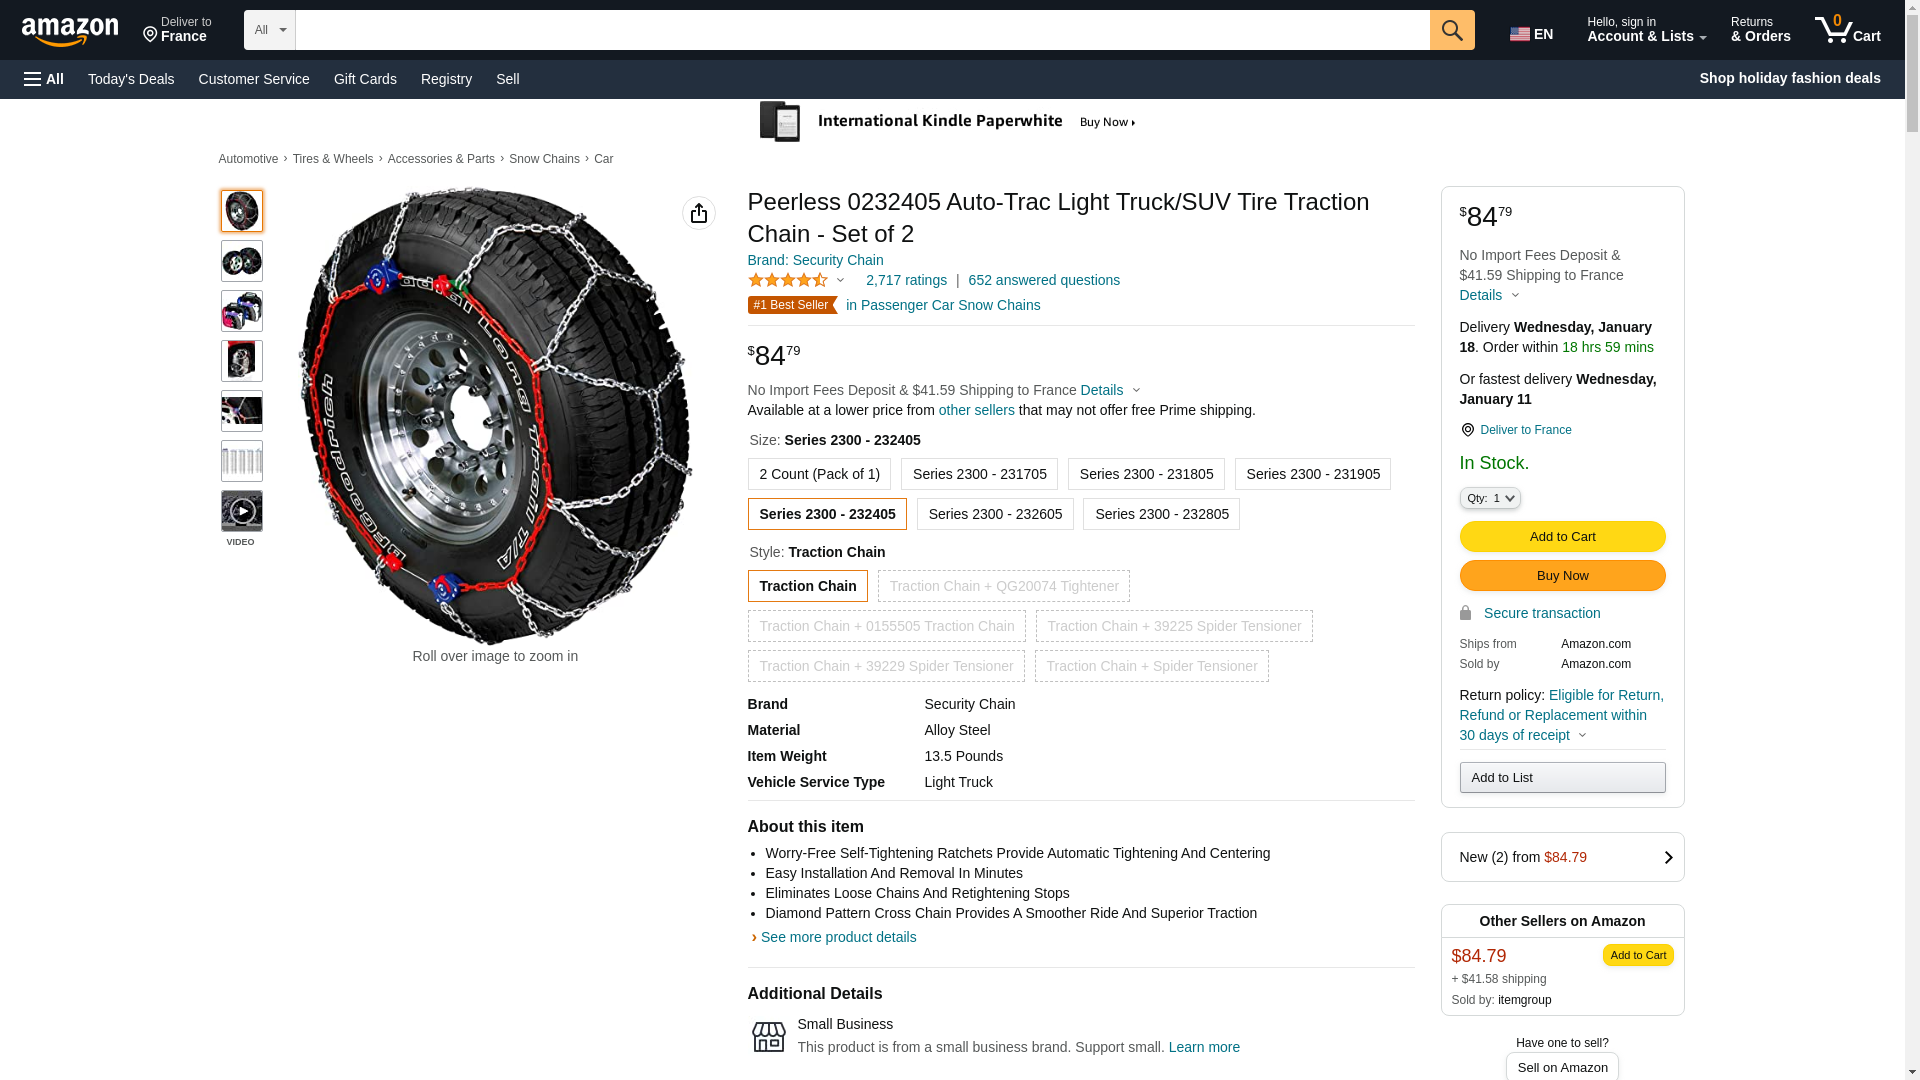Select size Series 2300 - 231705
This screenshot has height=1080, width=1920.
point(979,474)
